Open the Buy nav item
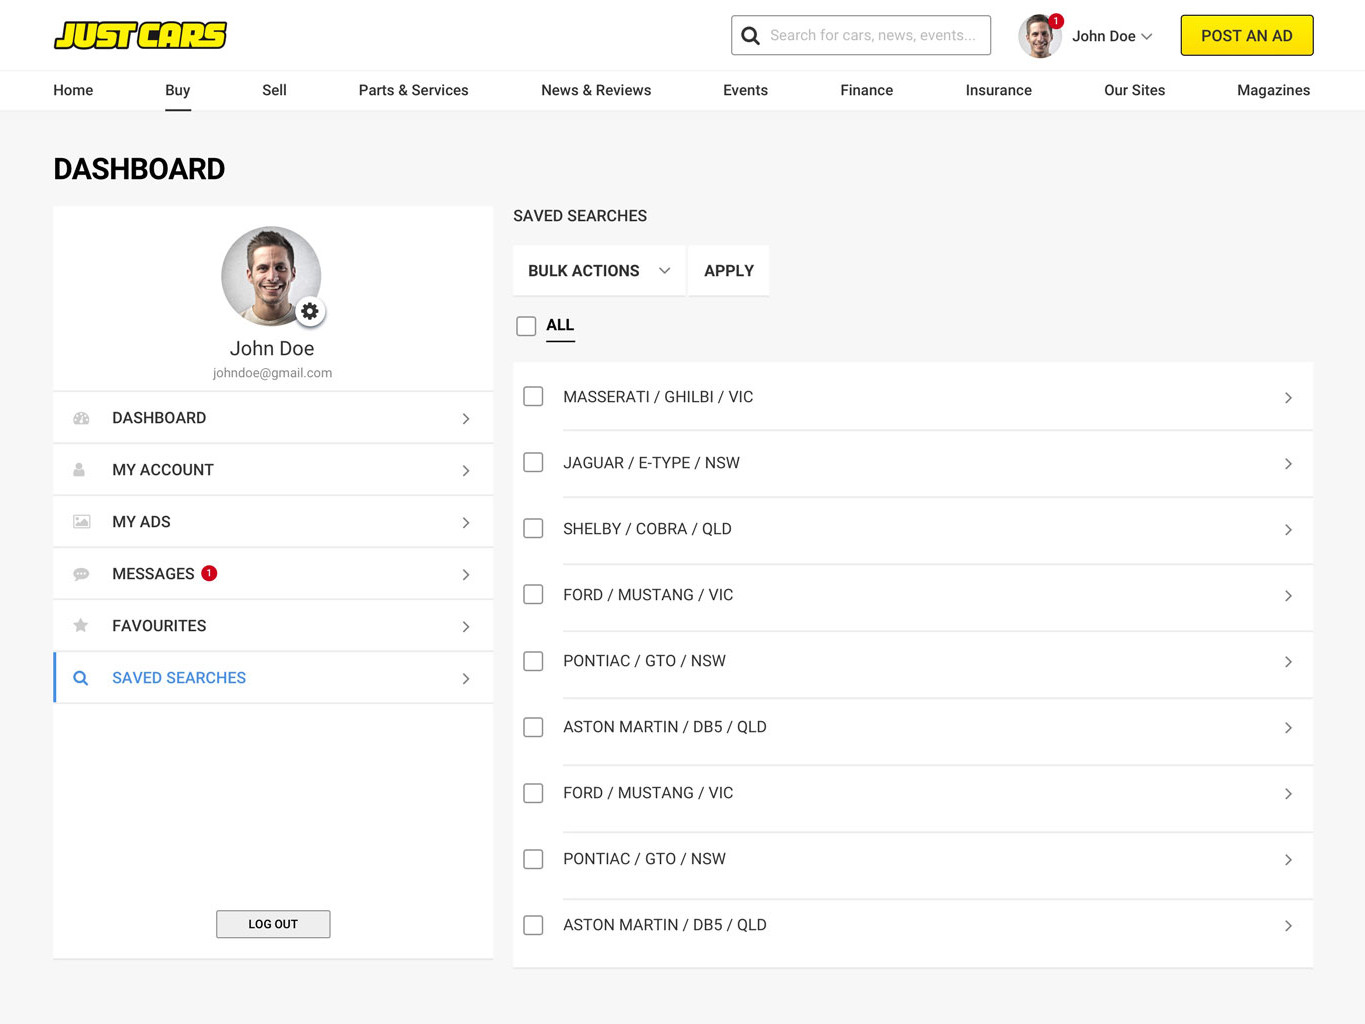 pos(178,90)
